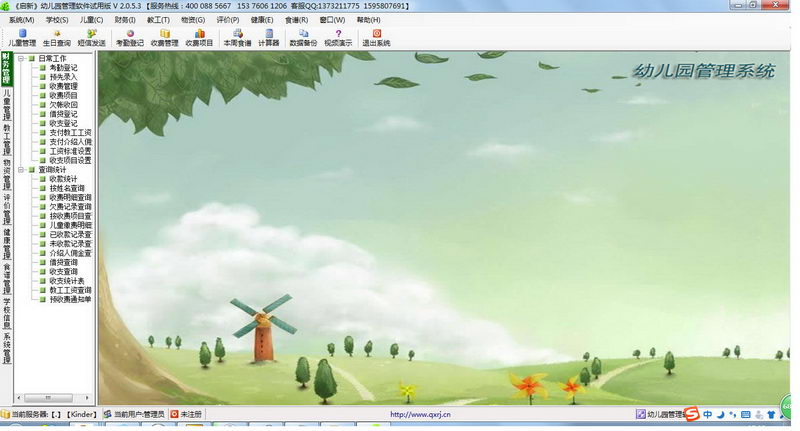The height and width of the screenshot is (431, 800).
Task: Launch 短信发送 SMS sending icon
Action: (91, 38)
